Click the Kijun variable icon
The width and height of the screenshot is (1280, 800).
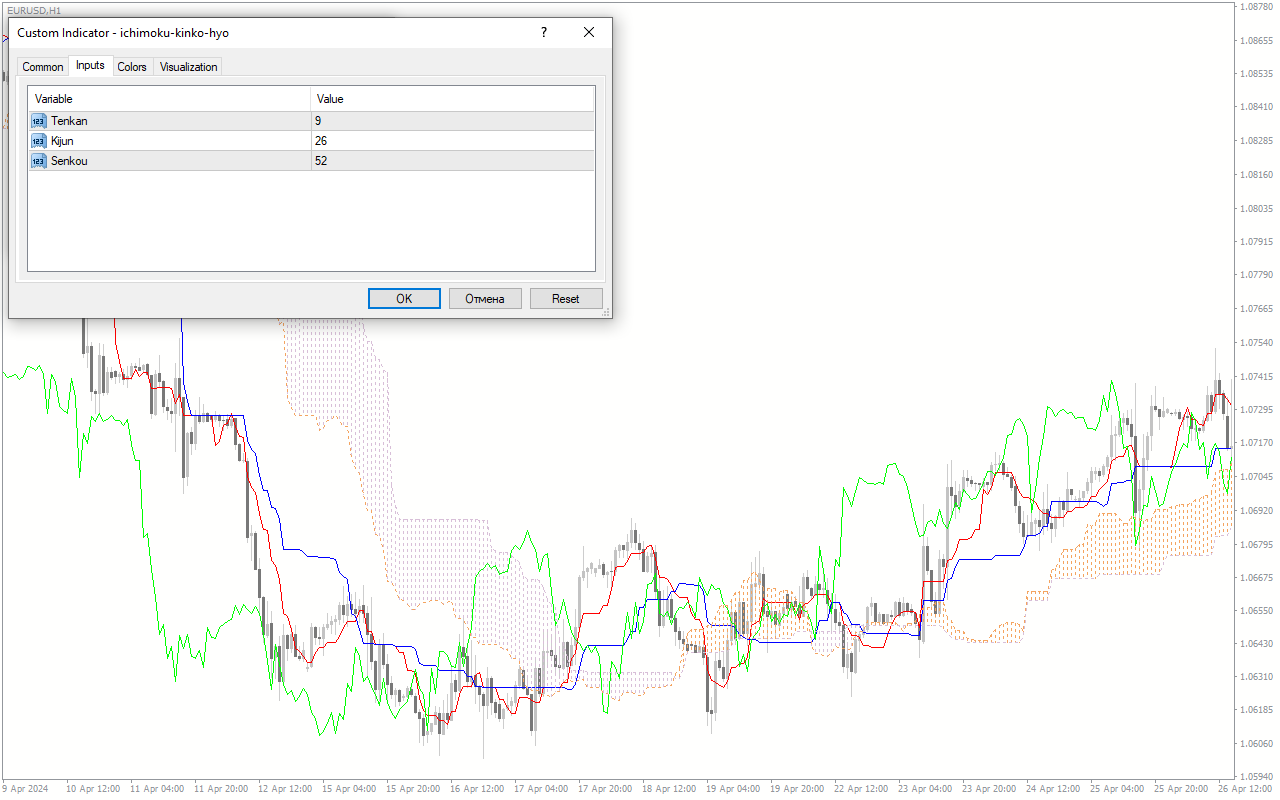(39, 141)
